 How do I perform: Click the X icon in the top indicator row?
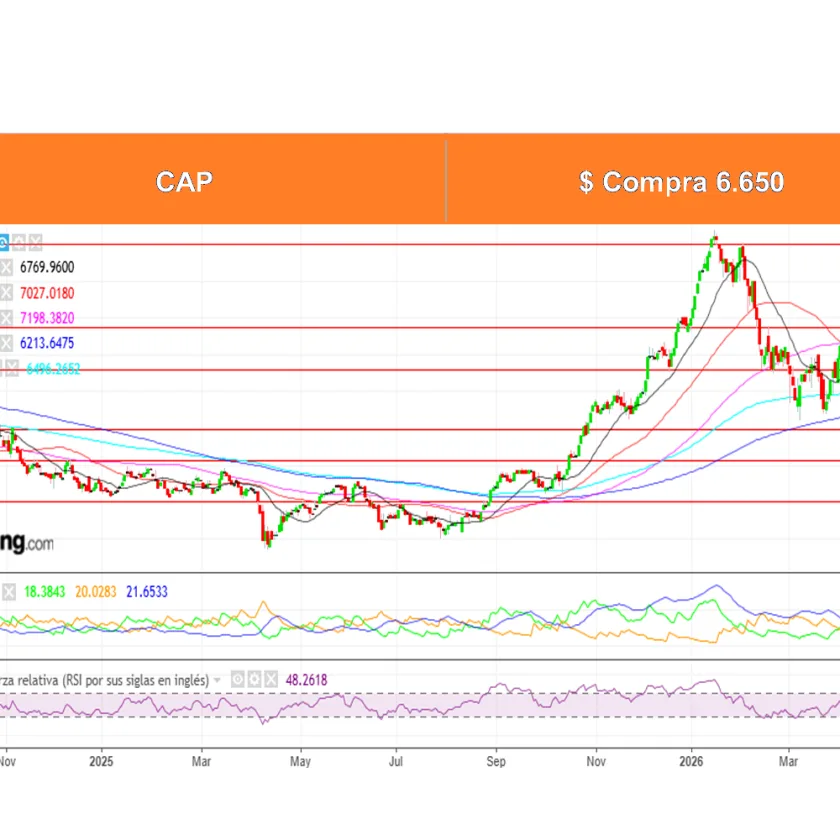pyautogui.click(x=36, y=242)
